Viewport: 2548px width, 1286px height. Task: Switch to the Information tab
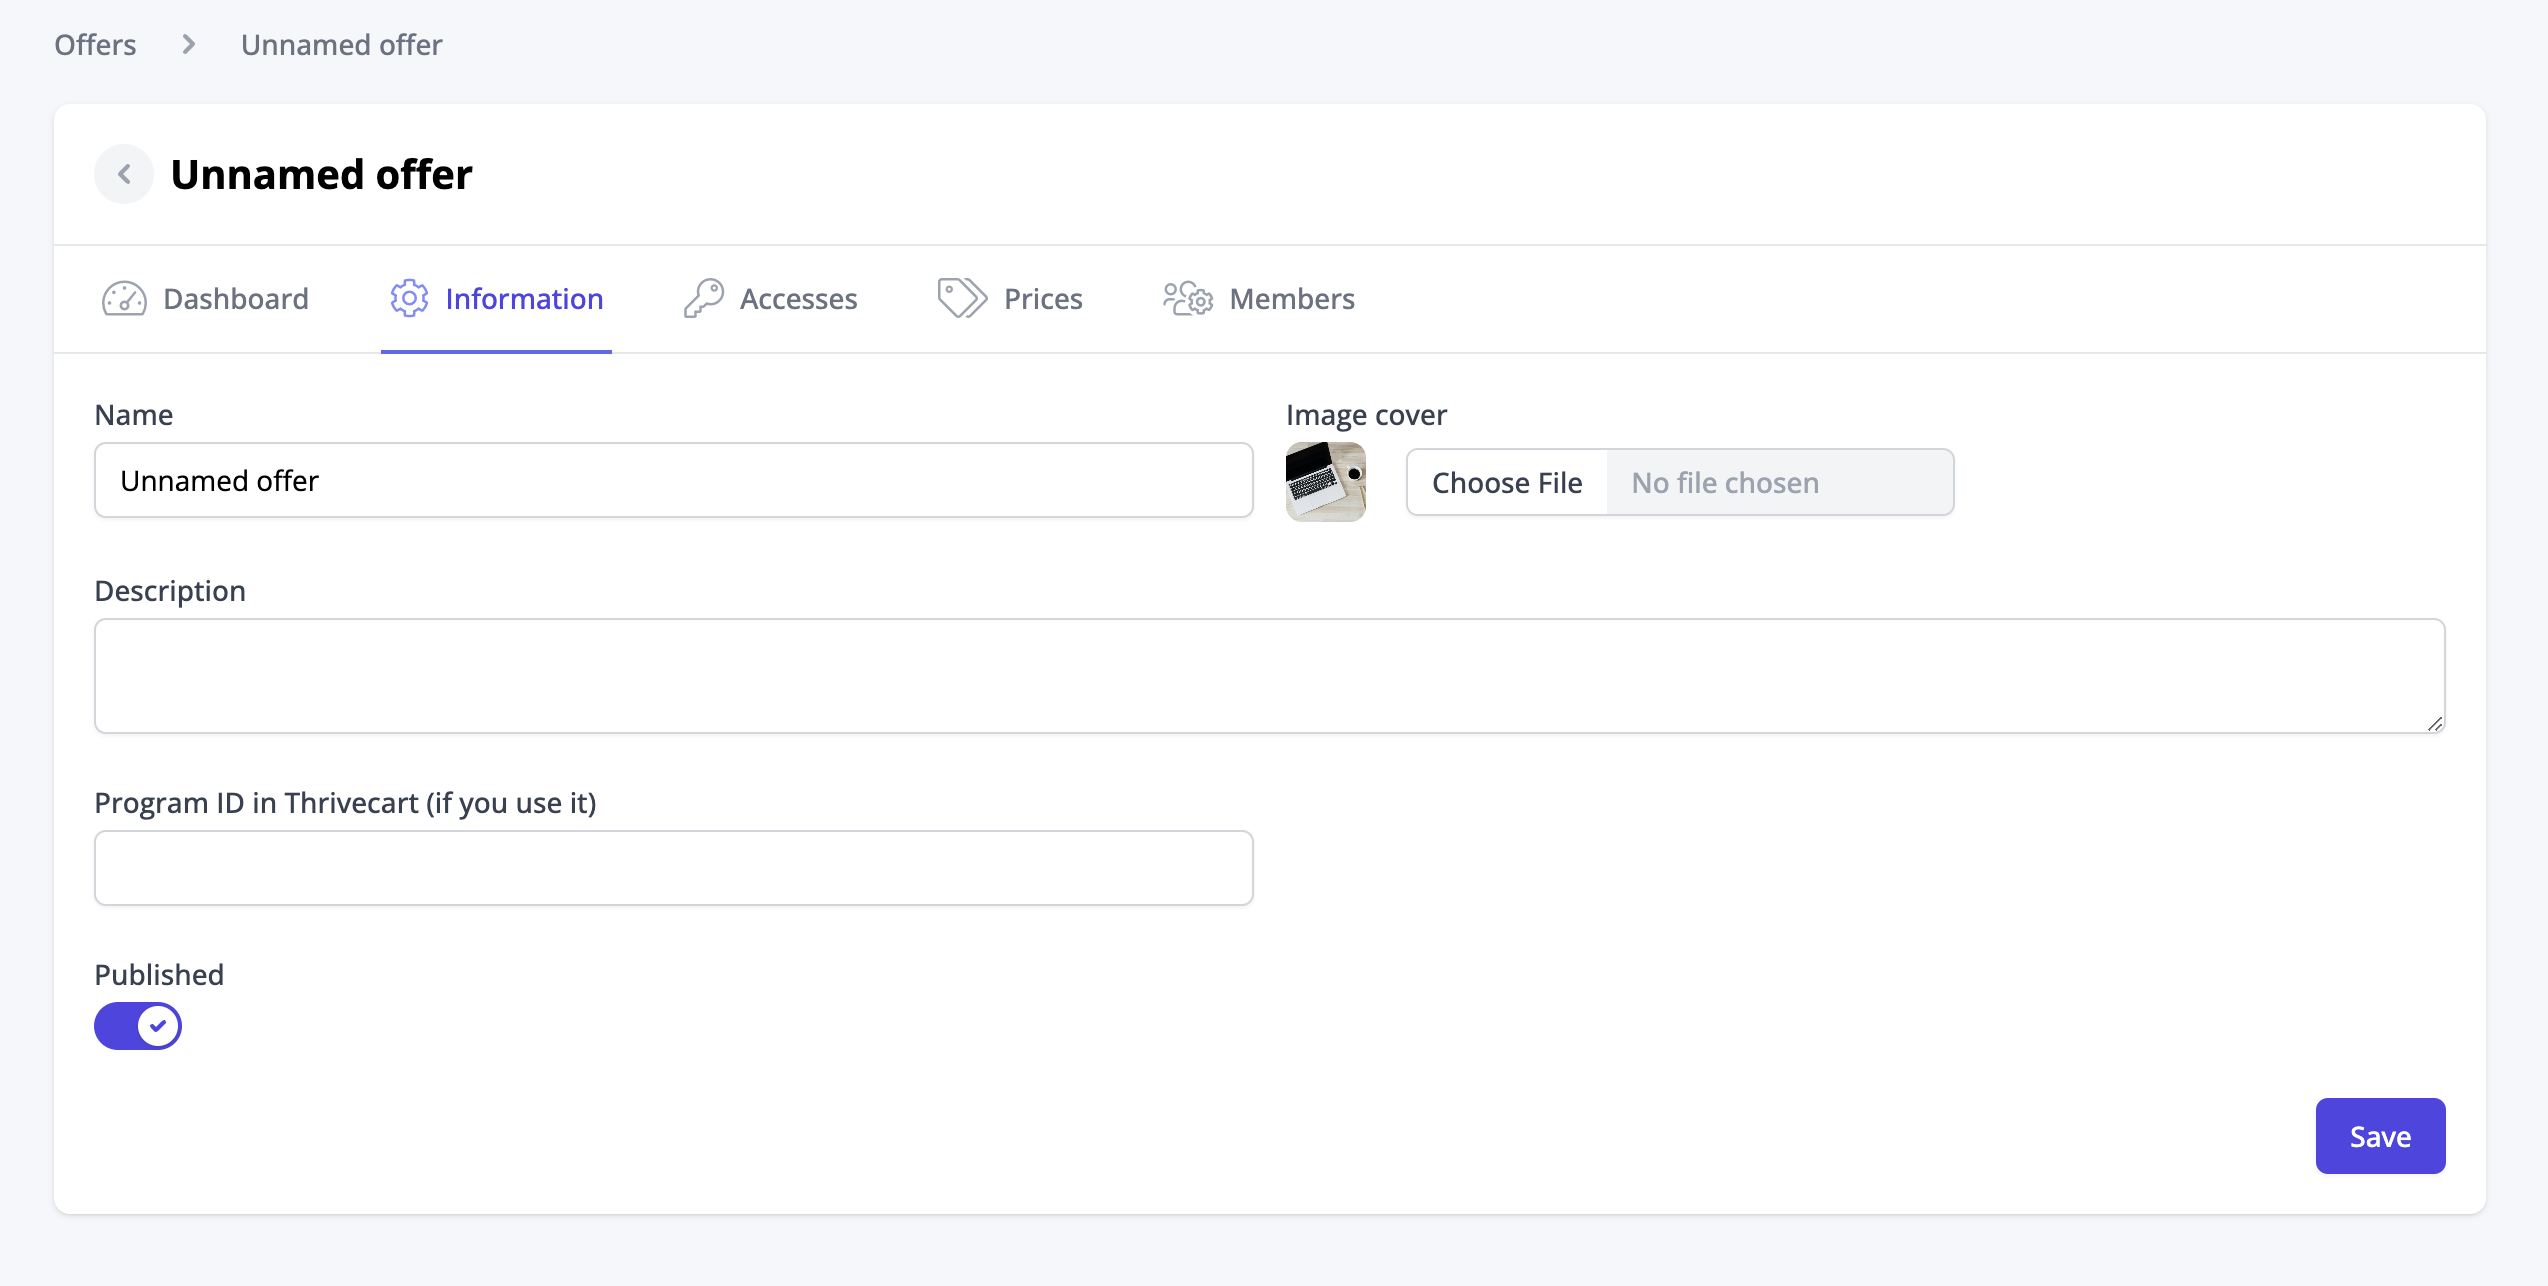tap(496, 299)
